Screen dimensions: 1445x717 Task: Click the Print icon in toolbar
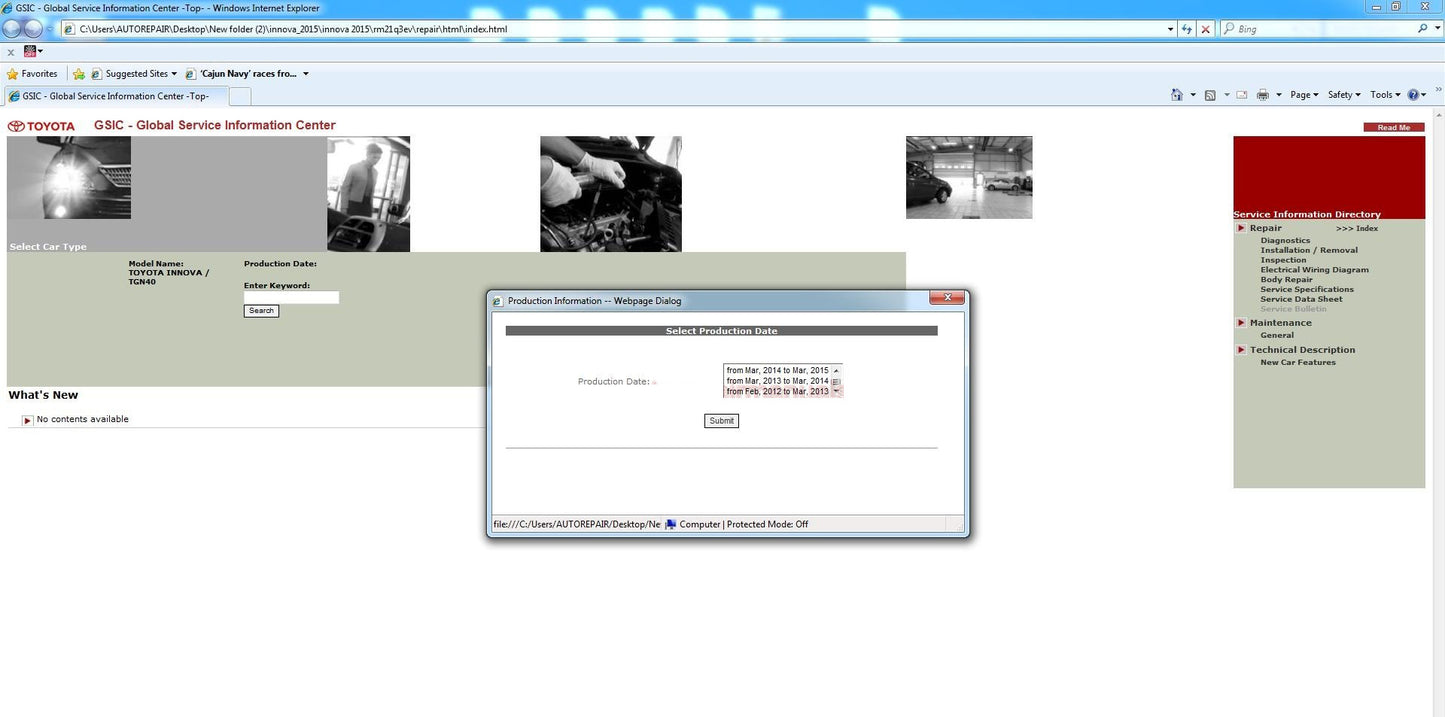pyautogui.click(x=1262, y=95)
